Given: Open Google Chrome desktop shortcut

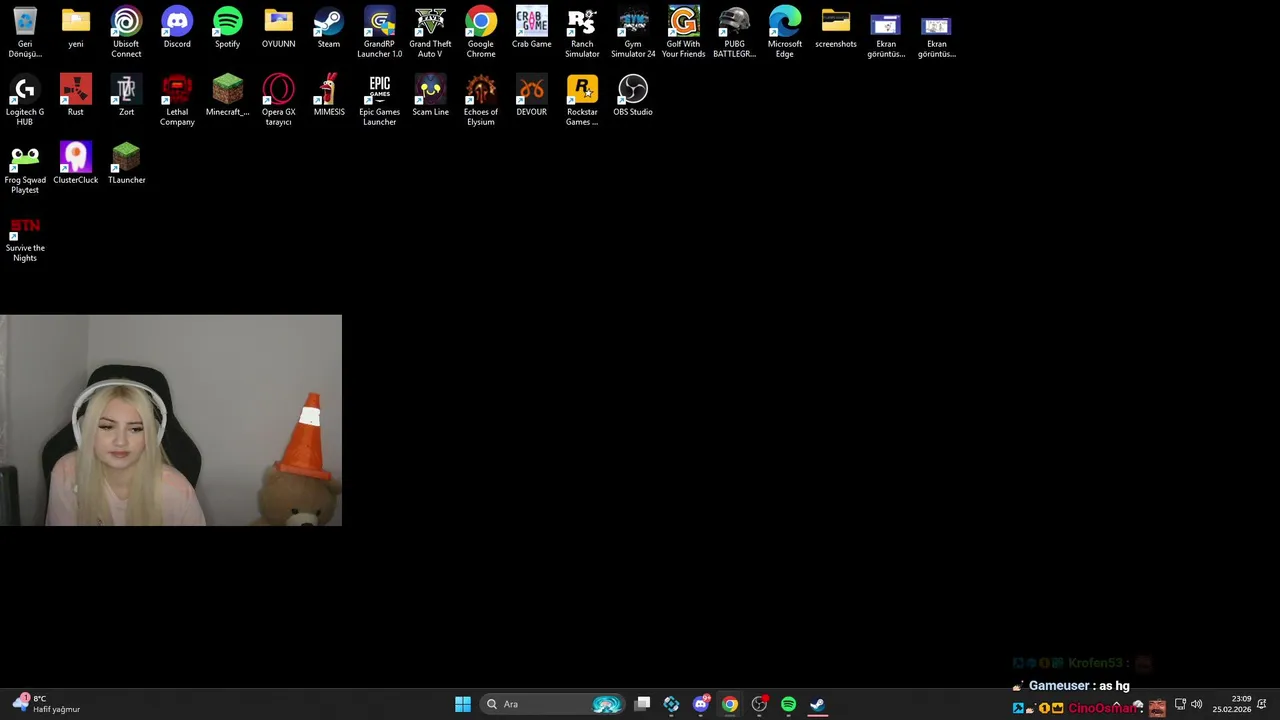Looking at the screenshot, I should [481, 32].
